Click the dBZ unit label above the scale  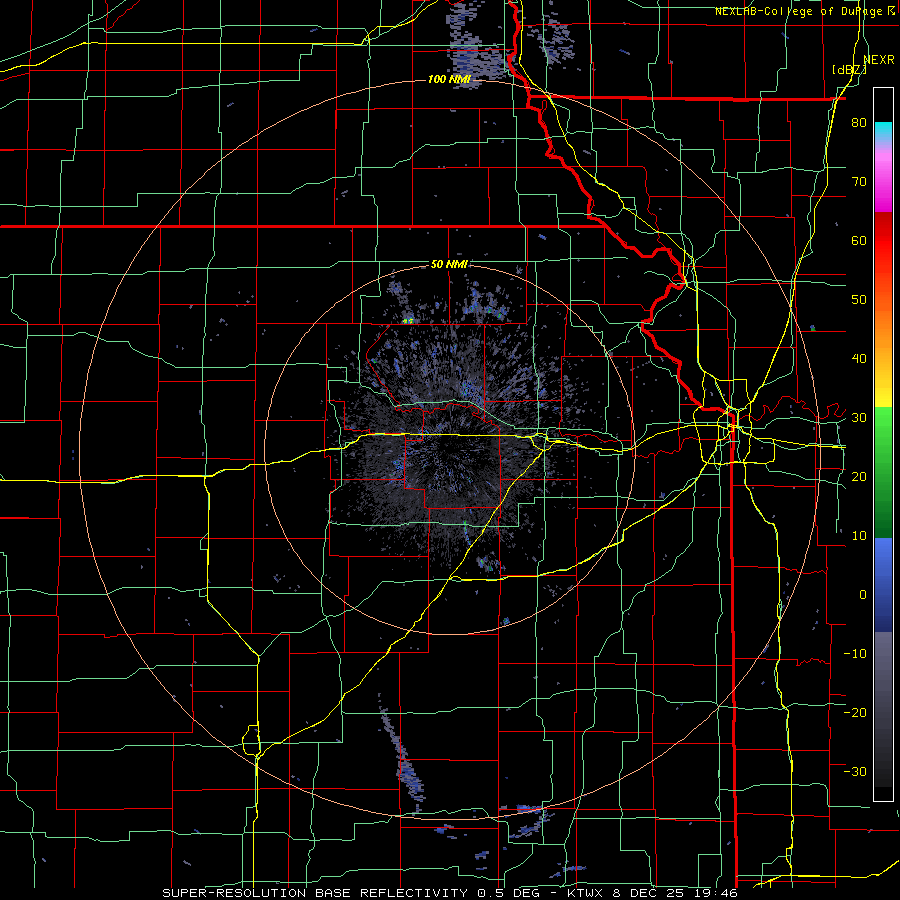849,69
